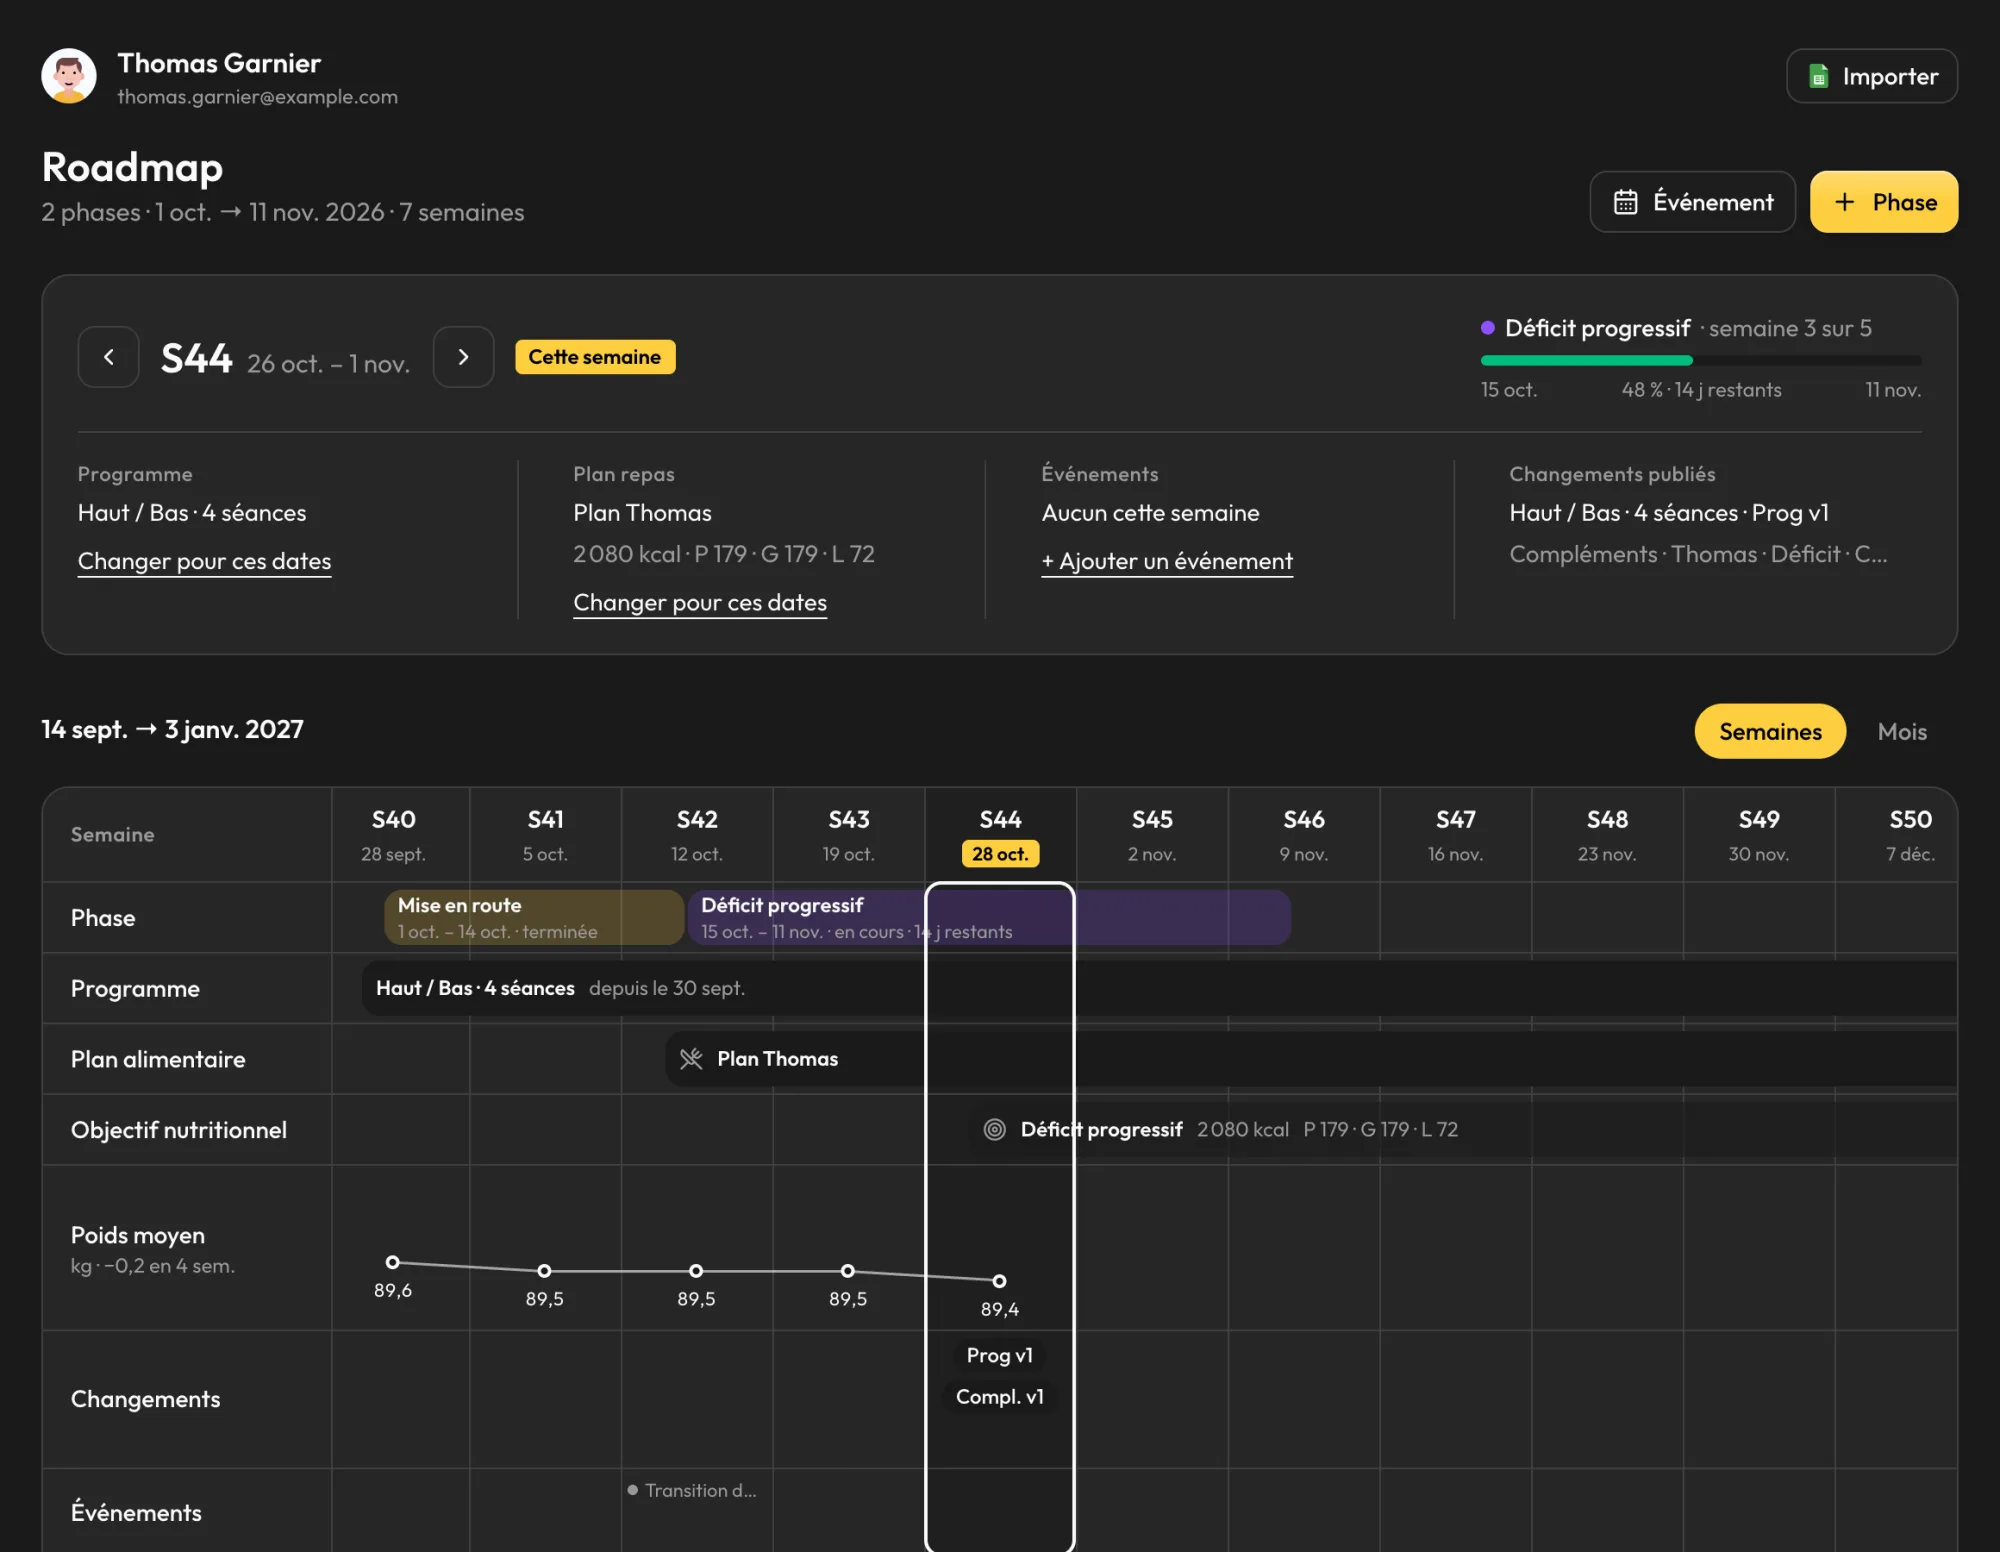
Task: Click the spreadsheet icon in Importer button
Action: pos(1819,77)
